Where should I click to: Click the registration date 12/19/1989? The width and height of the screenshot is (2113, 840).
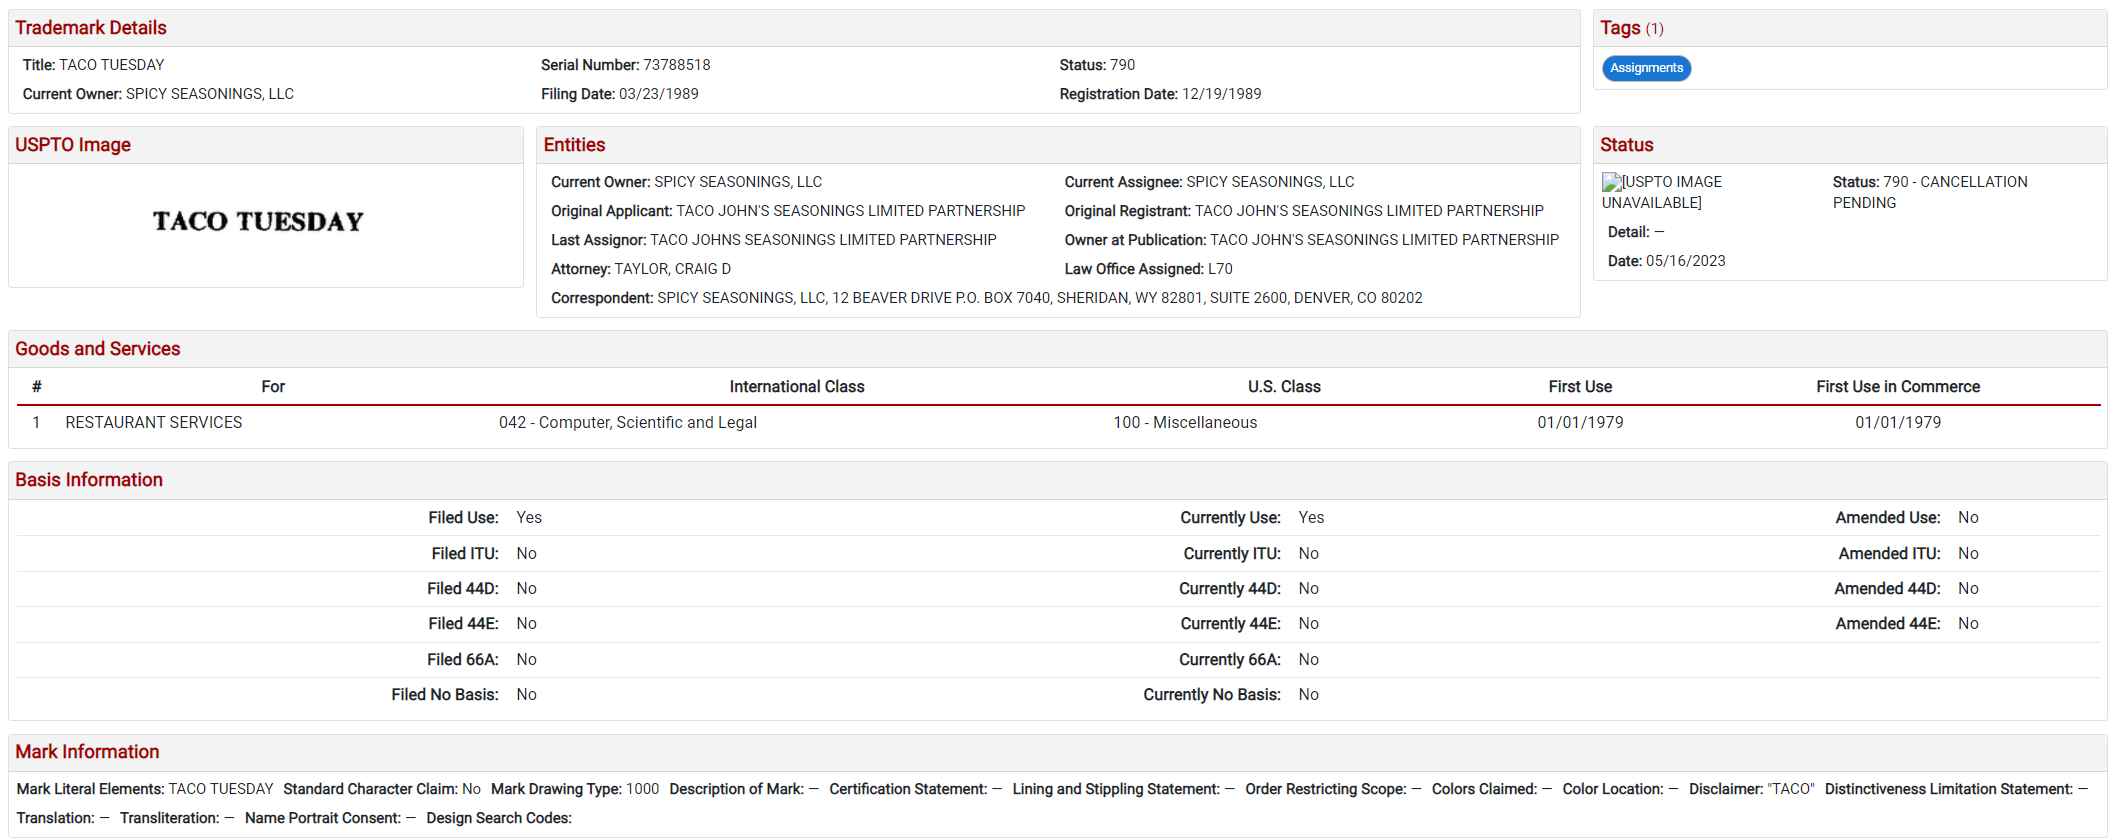pyautogui.click(x=1222, y=94)
